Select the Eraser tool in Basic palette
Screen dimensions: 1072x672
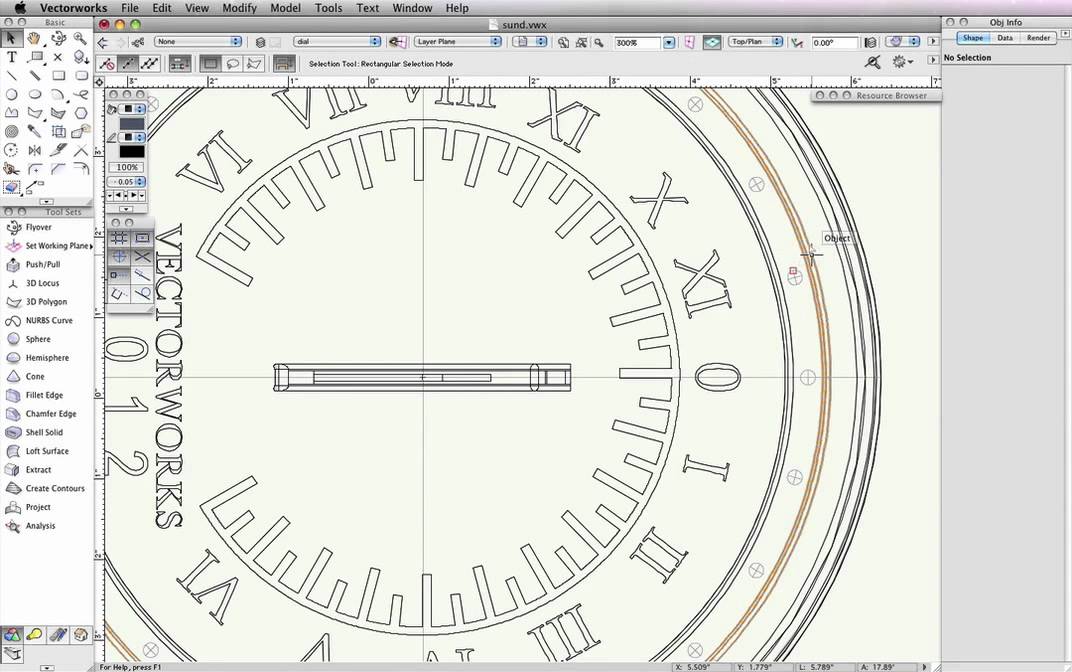coord(12,187)
